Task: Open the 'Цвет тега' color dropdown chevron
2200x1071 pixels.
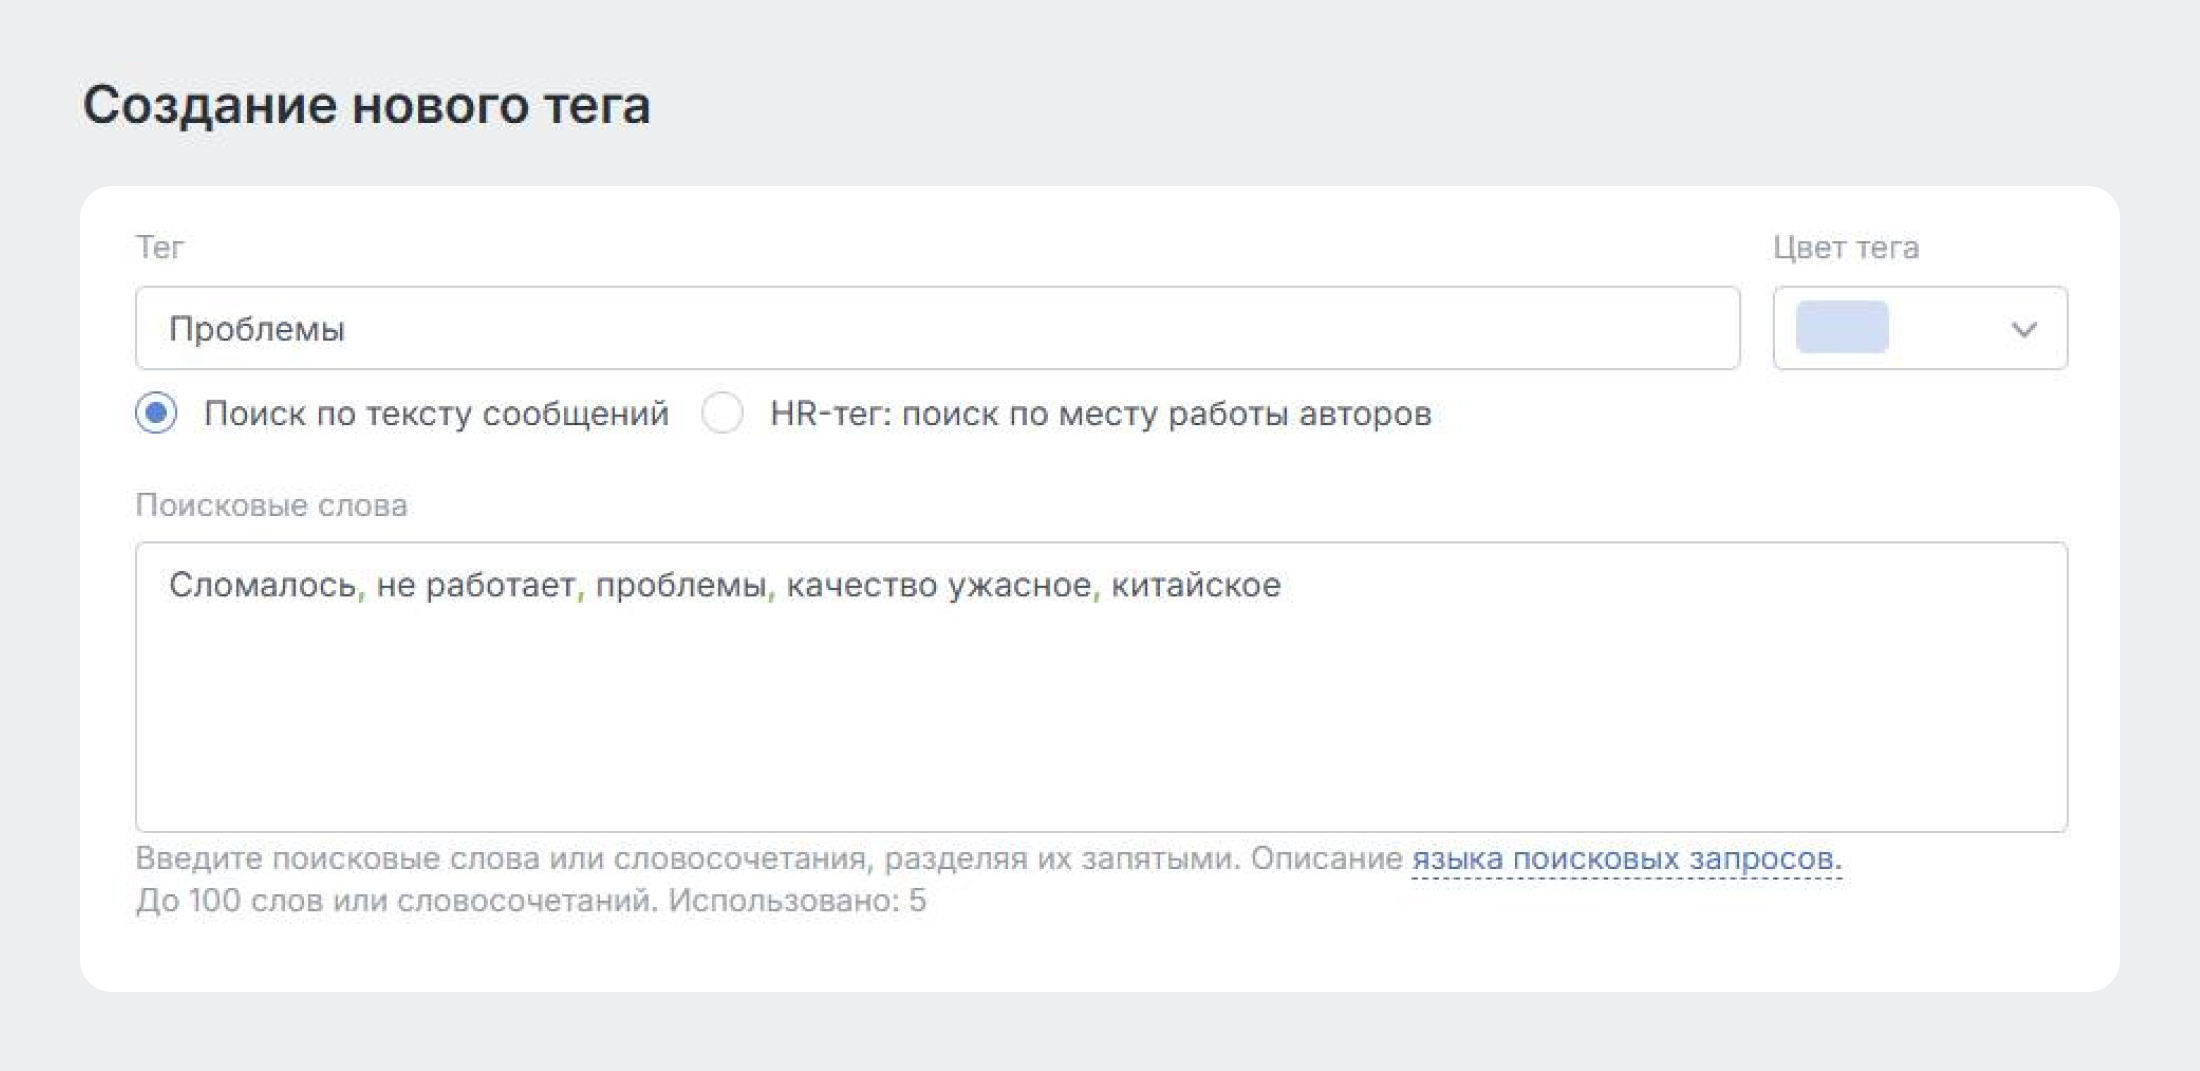Action: tap(2024, 329)
